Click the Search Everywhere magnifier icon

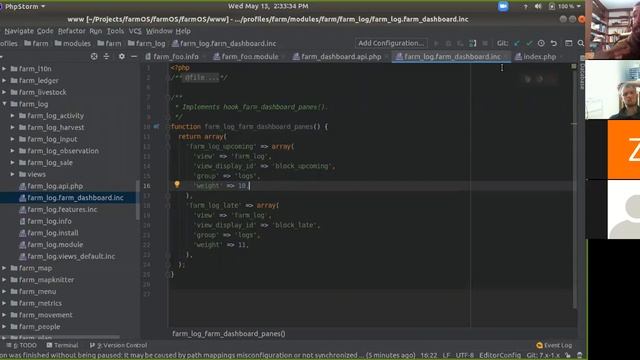click(x=580, y=43)
